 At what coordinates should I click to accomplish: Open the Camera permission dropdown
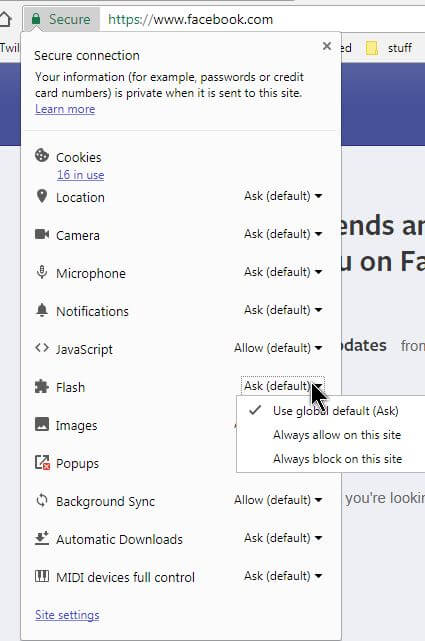283,234
